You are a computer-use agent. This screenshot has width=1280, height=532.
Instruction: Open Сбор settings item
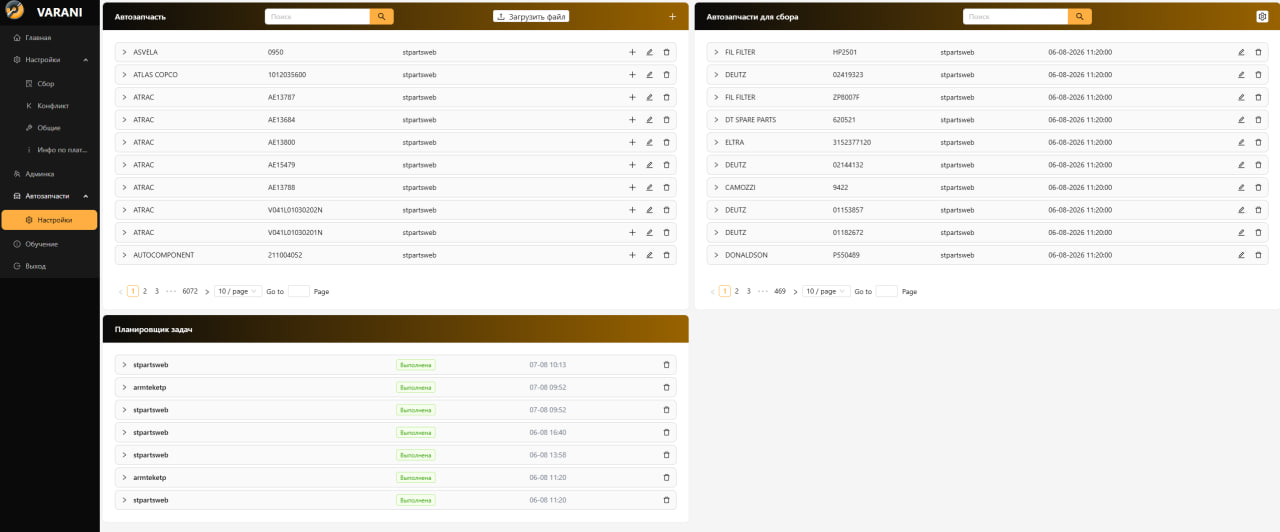pos(50,83)
